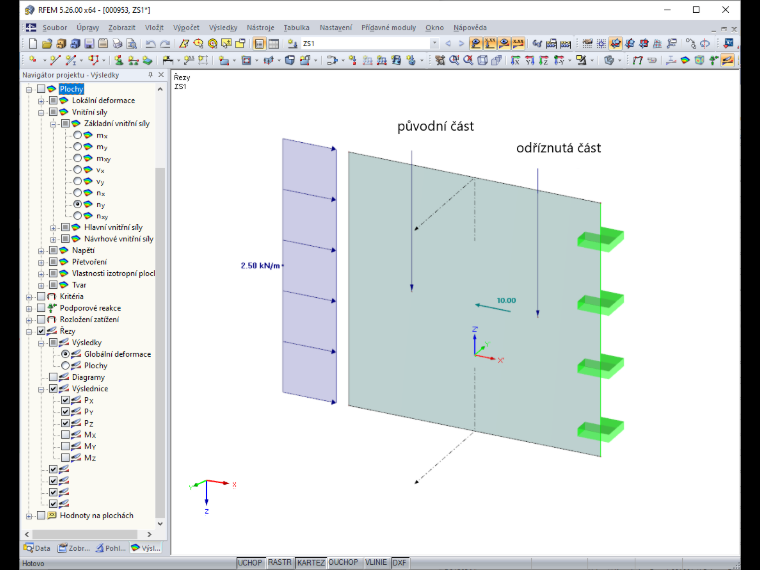Image resolution: width=760 pixels, height=570 pixels.
Task: Close the navigator panel
Action: point(161,75)
